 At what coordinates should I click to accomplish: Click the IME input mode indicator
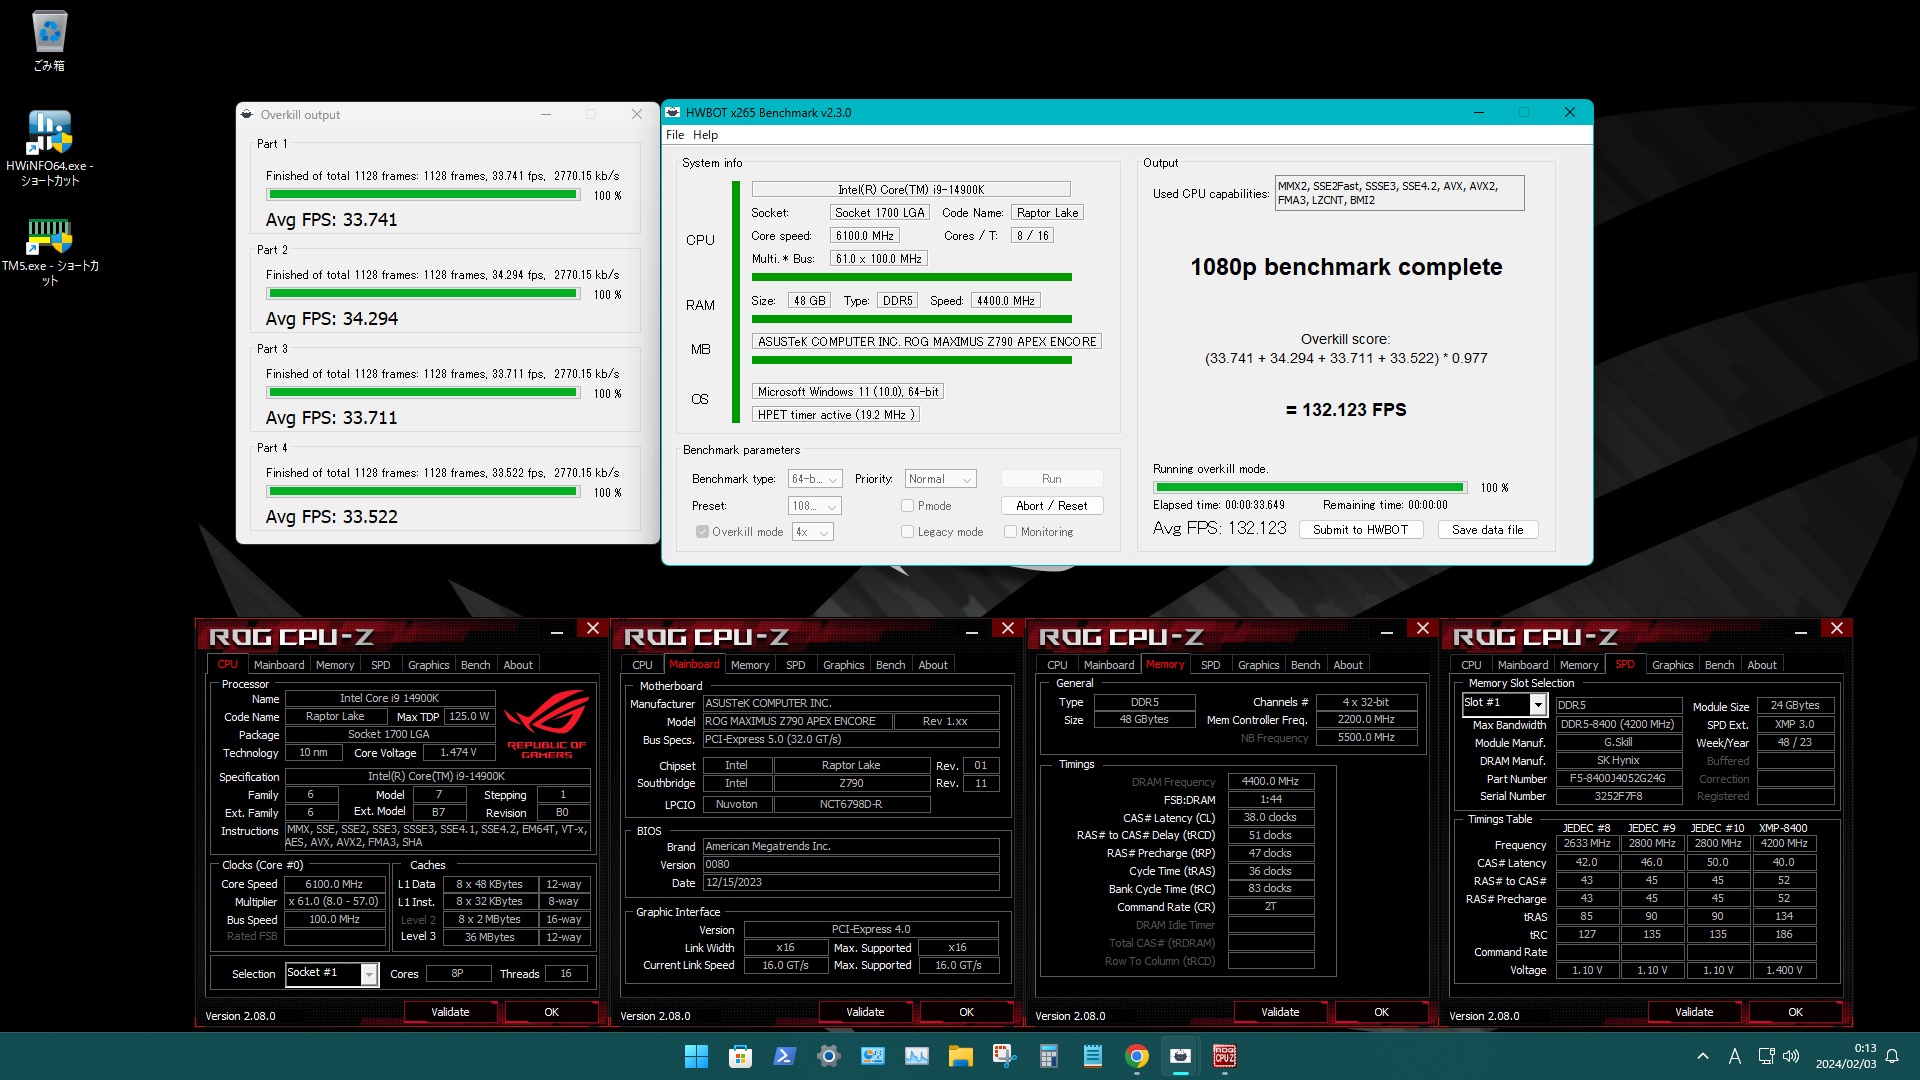click(x=1734, y=1056)
